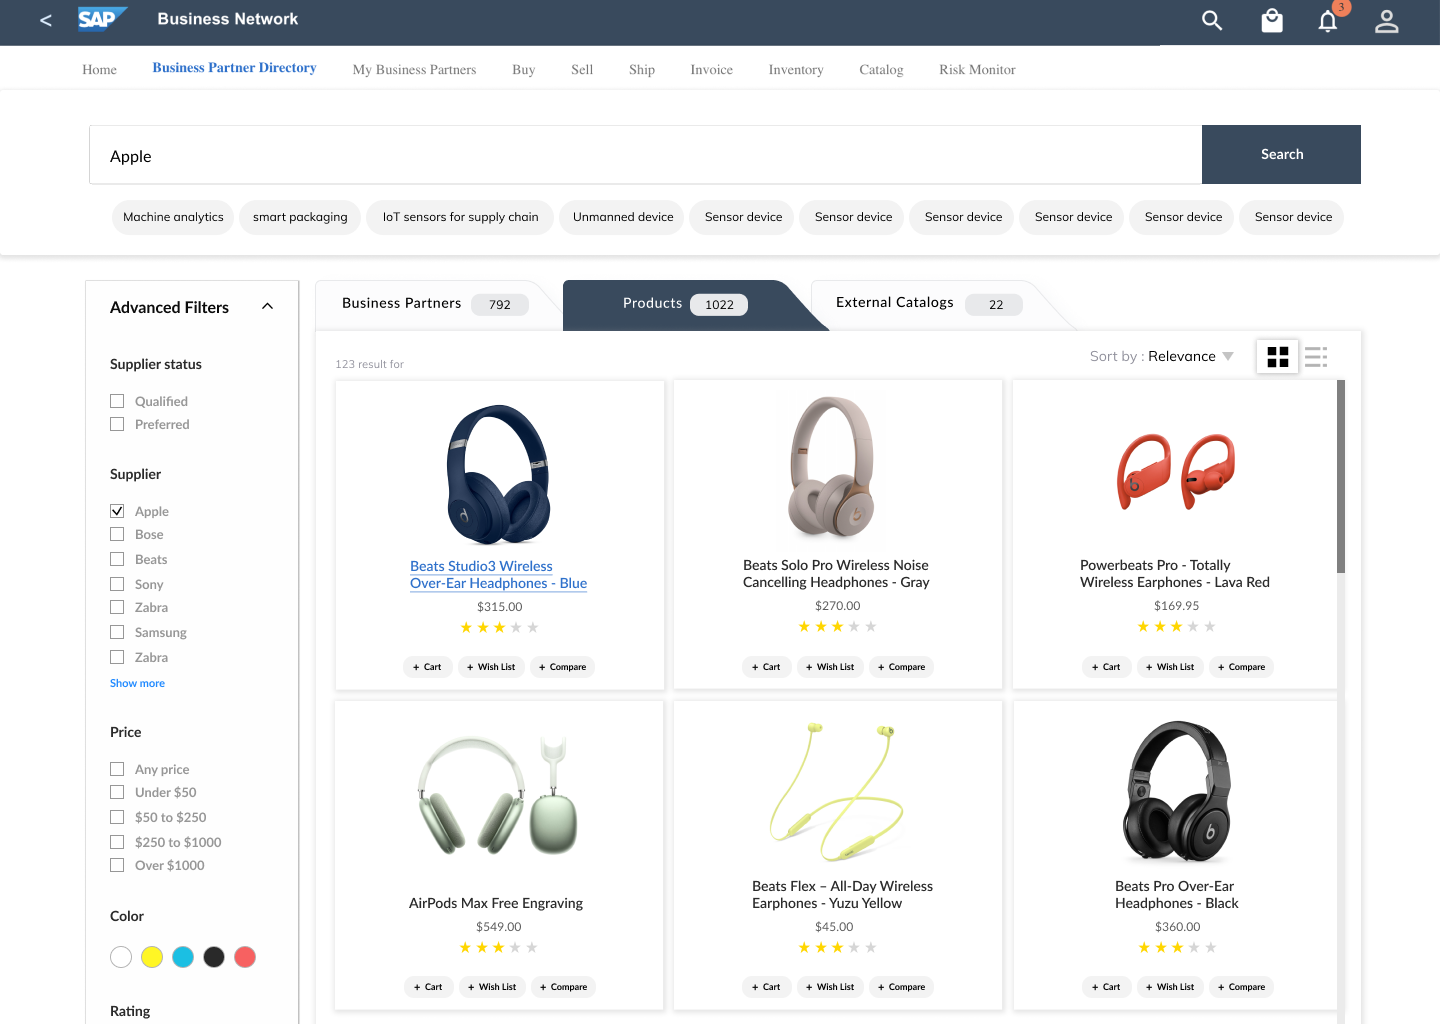Switch to list view icon
The width and height of the screenshot is (1440, 1024).
coord(1316,357)
